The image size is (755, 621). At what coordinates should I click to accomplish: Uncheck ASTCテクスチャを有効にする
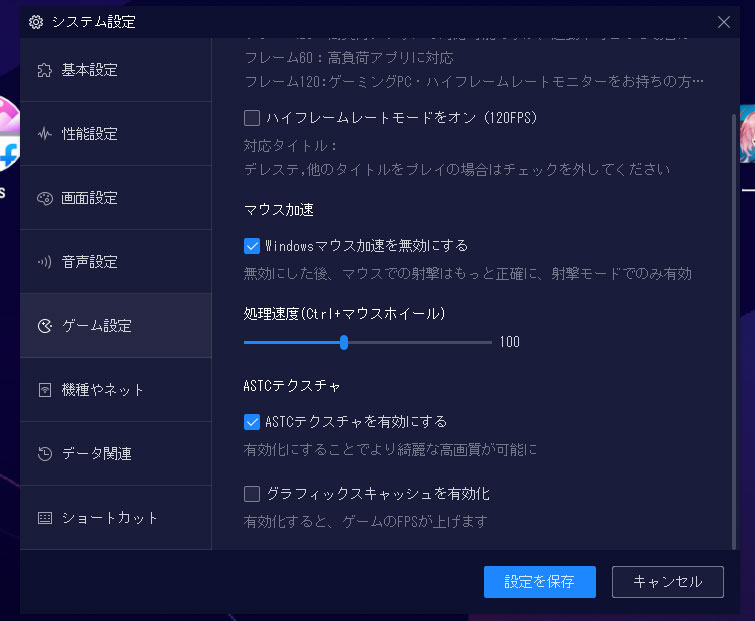[252, 422]
